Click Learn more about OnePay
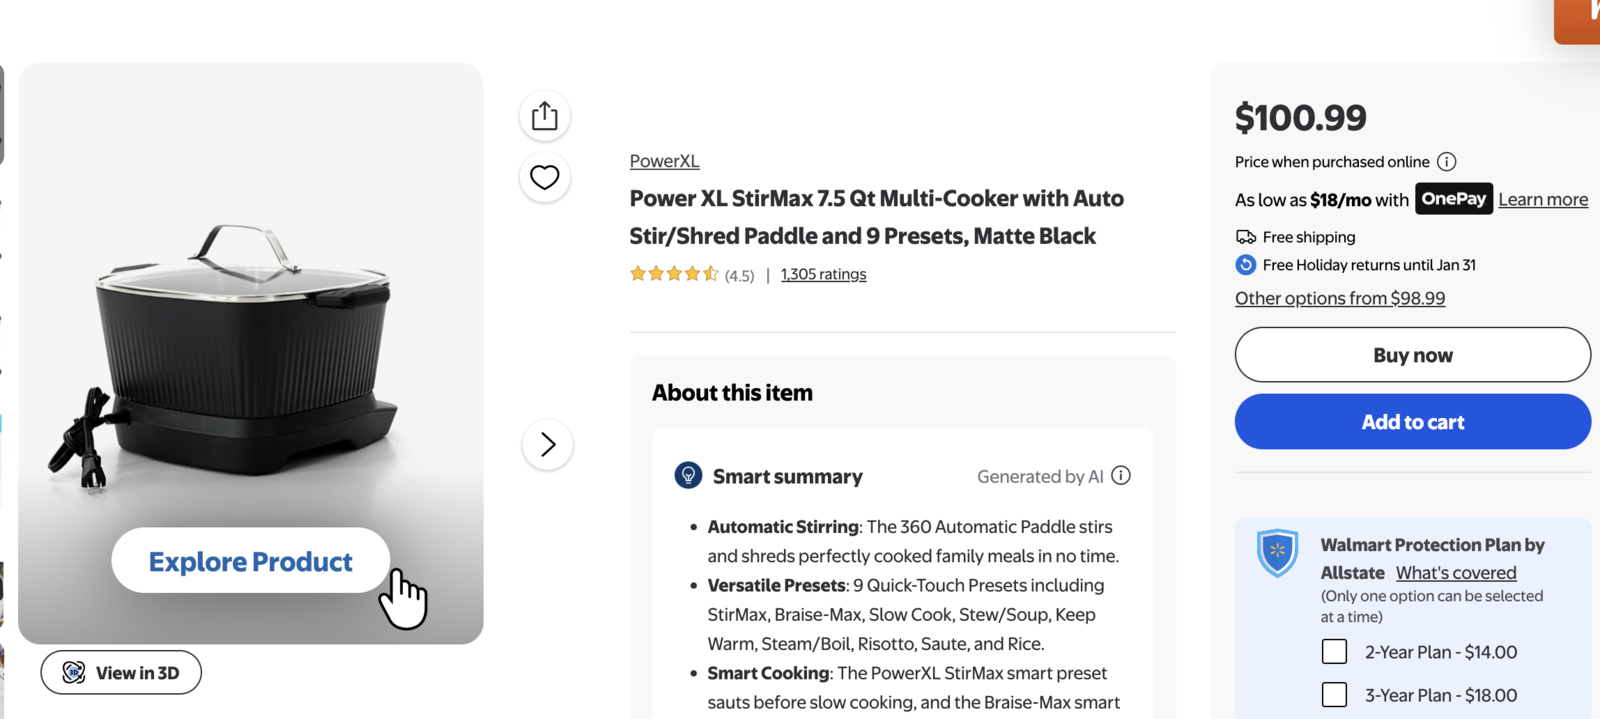 [1542, 199]
